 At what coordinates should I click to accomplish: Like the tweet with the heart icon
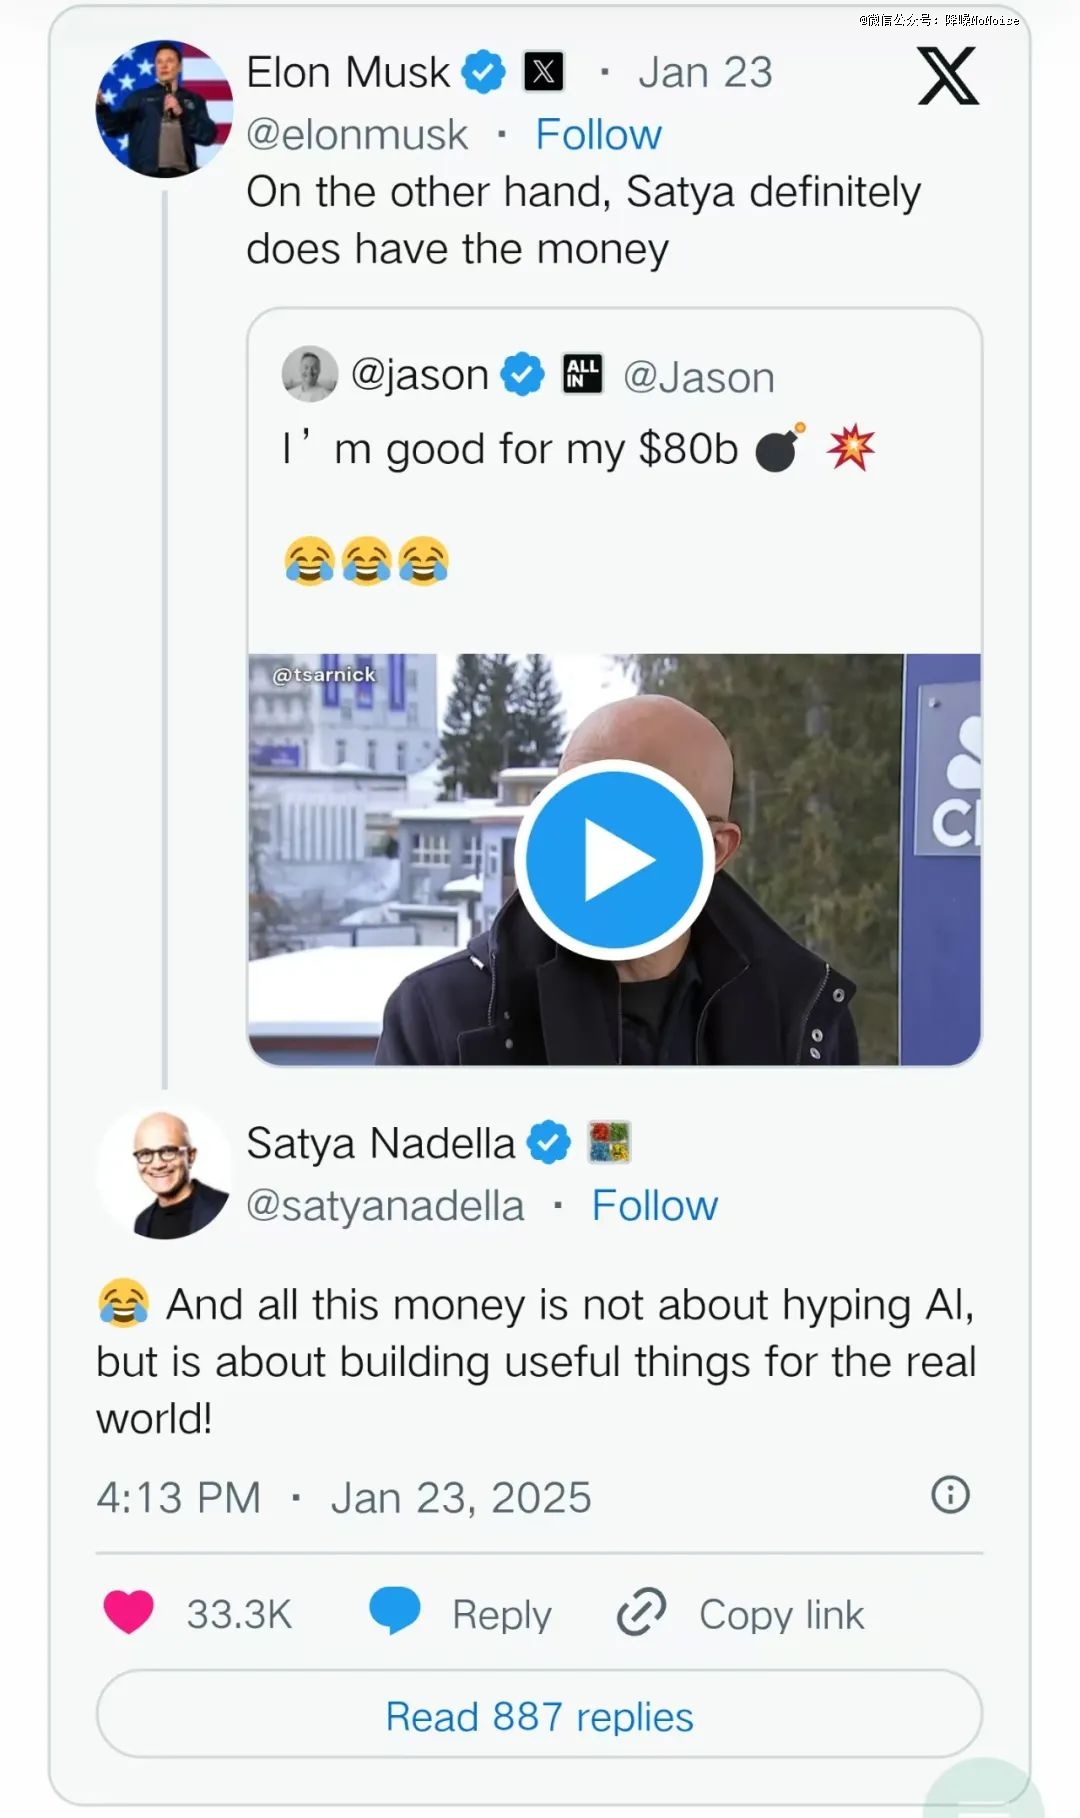(x=129, y=1612)
